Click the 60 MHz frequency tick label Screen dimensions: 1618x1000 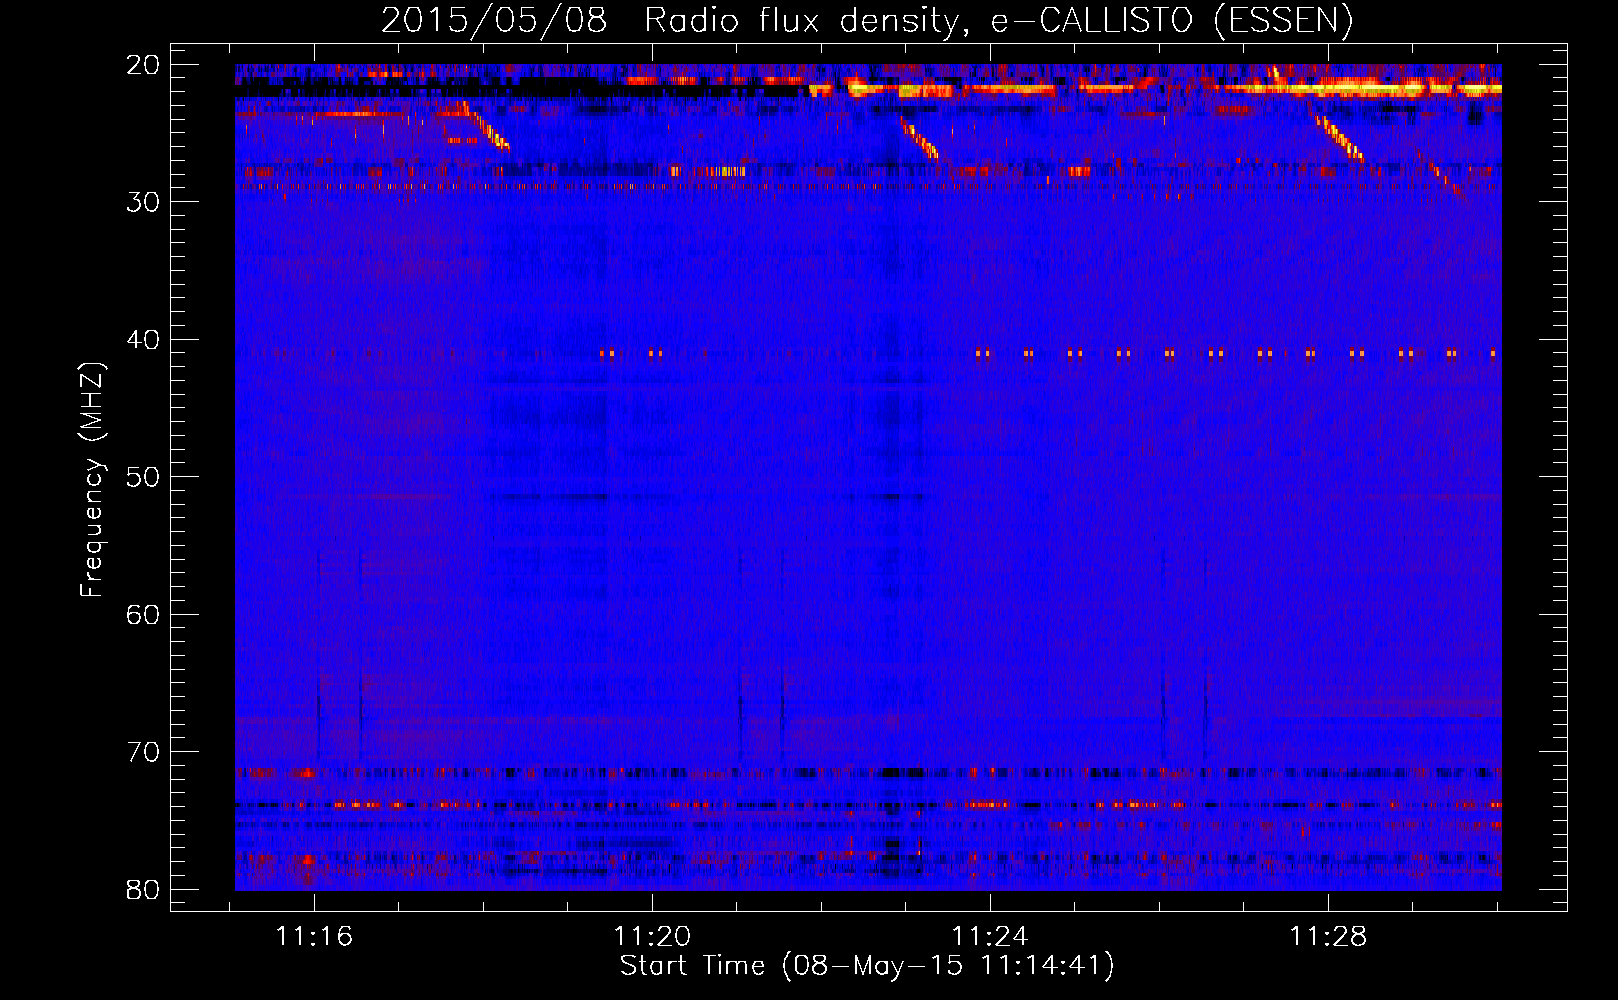pyautogui.click(x=143, y=614)
